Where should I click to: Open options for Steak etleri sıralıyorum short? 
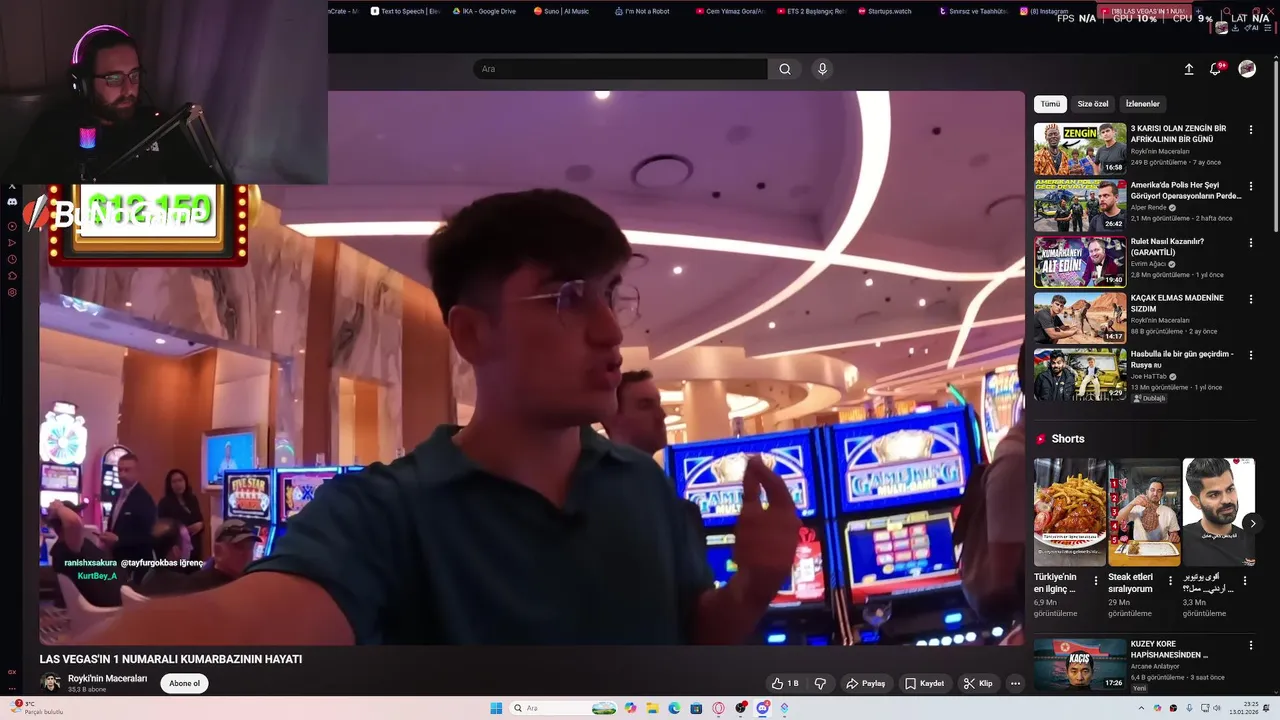pyautogui.click(x=1170, y=581)
